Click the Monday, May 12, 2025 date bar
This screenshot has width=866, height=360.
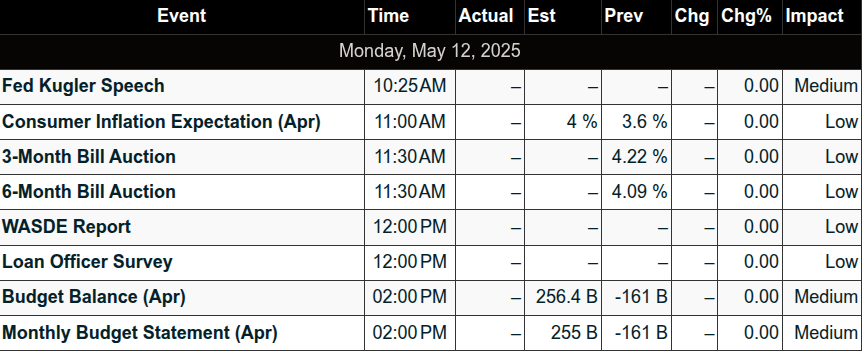pyautogui.click(x=431, y=51)
